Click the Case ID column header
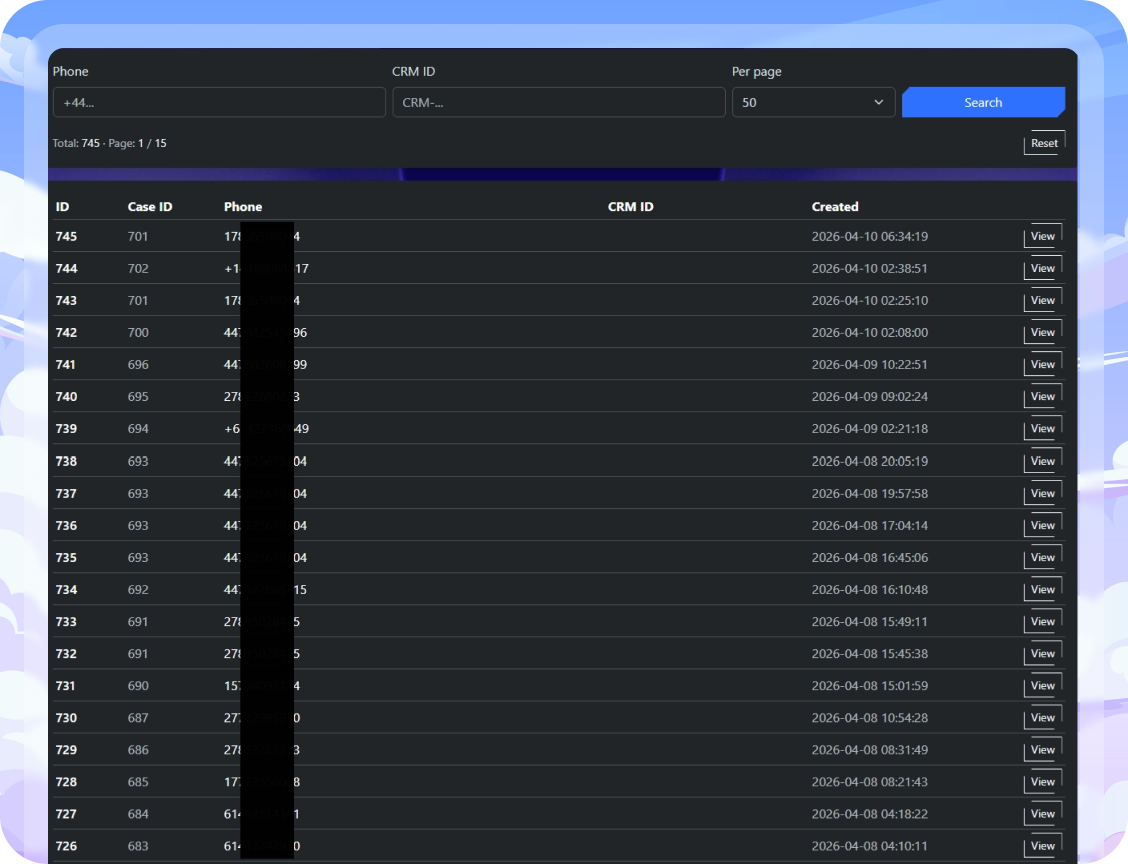The width and height of the screenshot is (1128, 864). (150, 206)
